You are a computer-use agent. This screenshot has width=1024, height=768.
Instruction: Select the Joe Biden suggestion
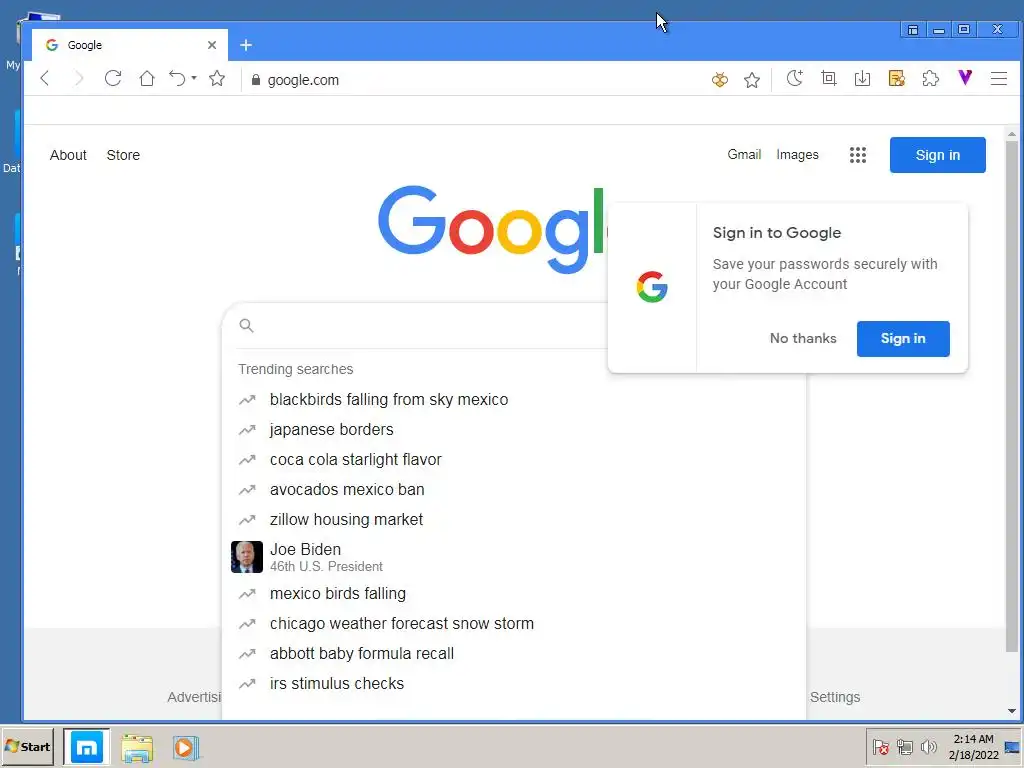pos(514,557)
